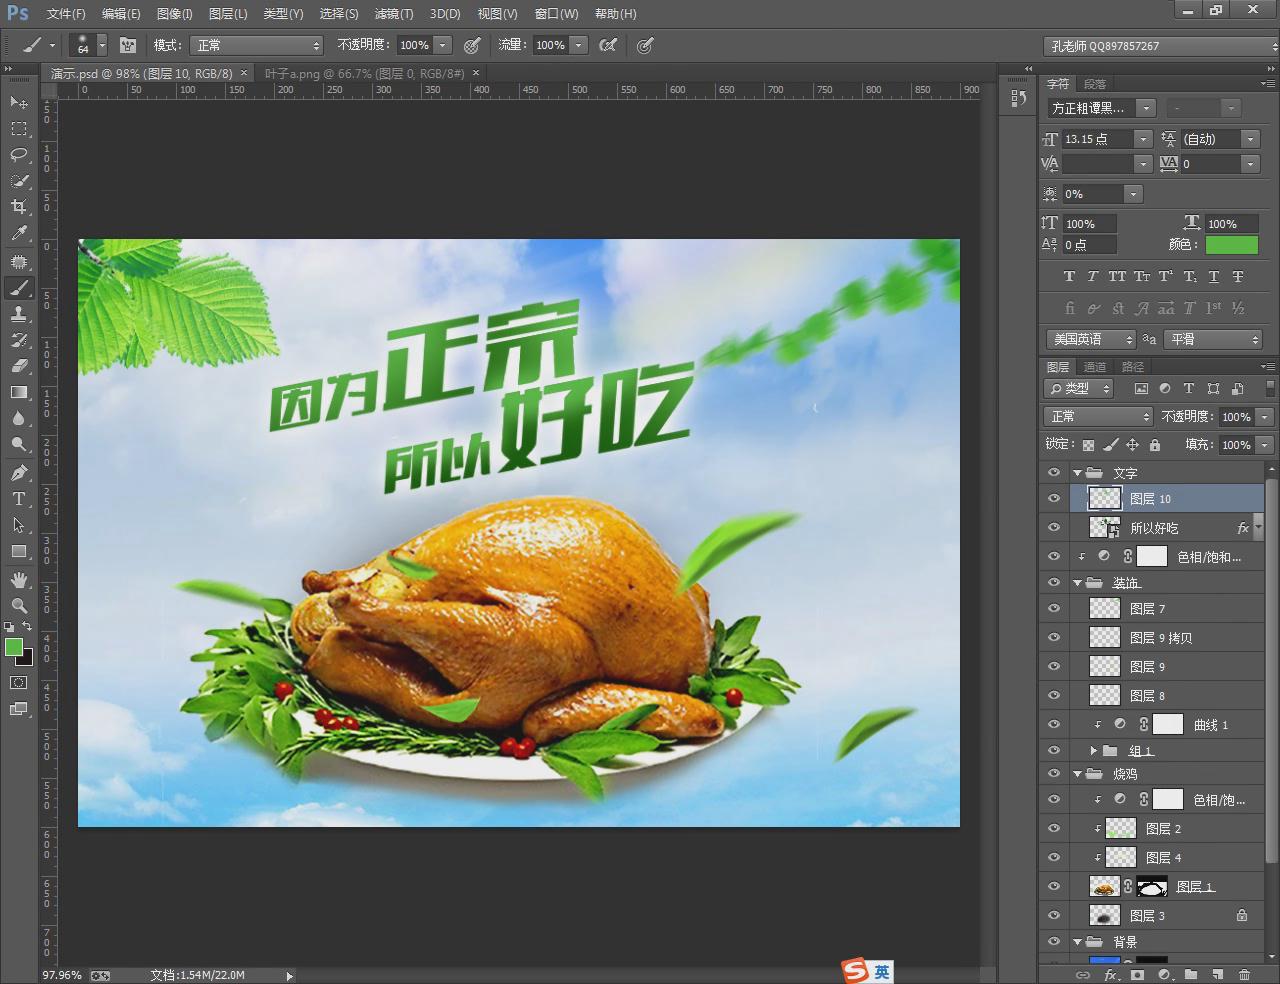The height and width of the screenshot is (984, 1280).
Task: Select the Spot Healing Brush tool
Action: pos(19,261)
